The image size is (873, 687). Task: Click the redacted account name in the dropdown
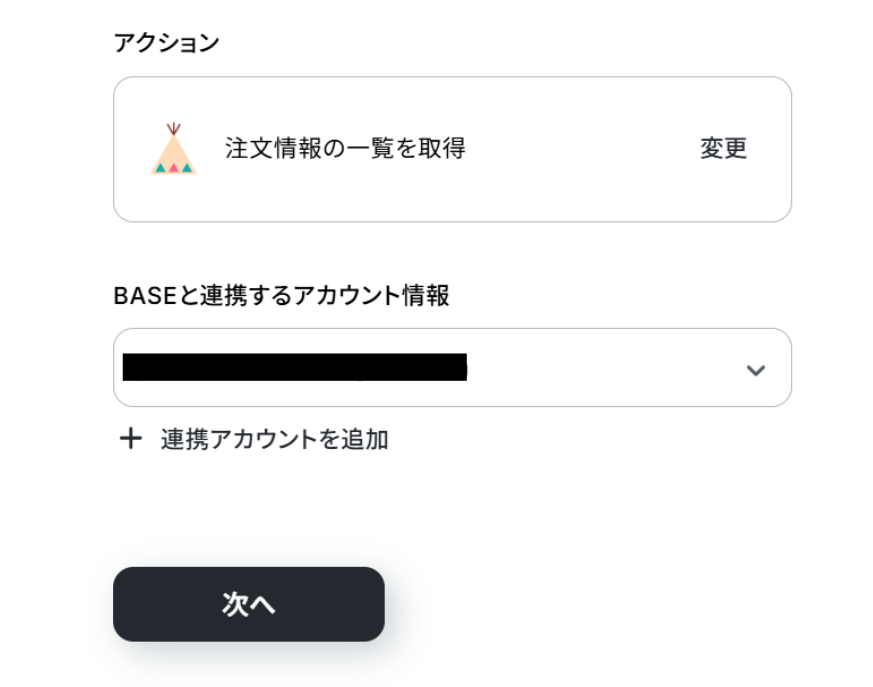point(294,368)
